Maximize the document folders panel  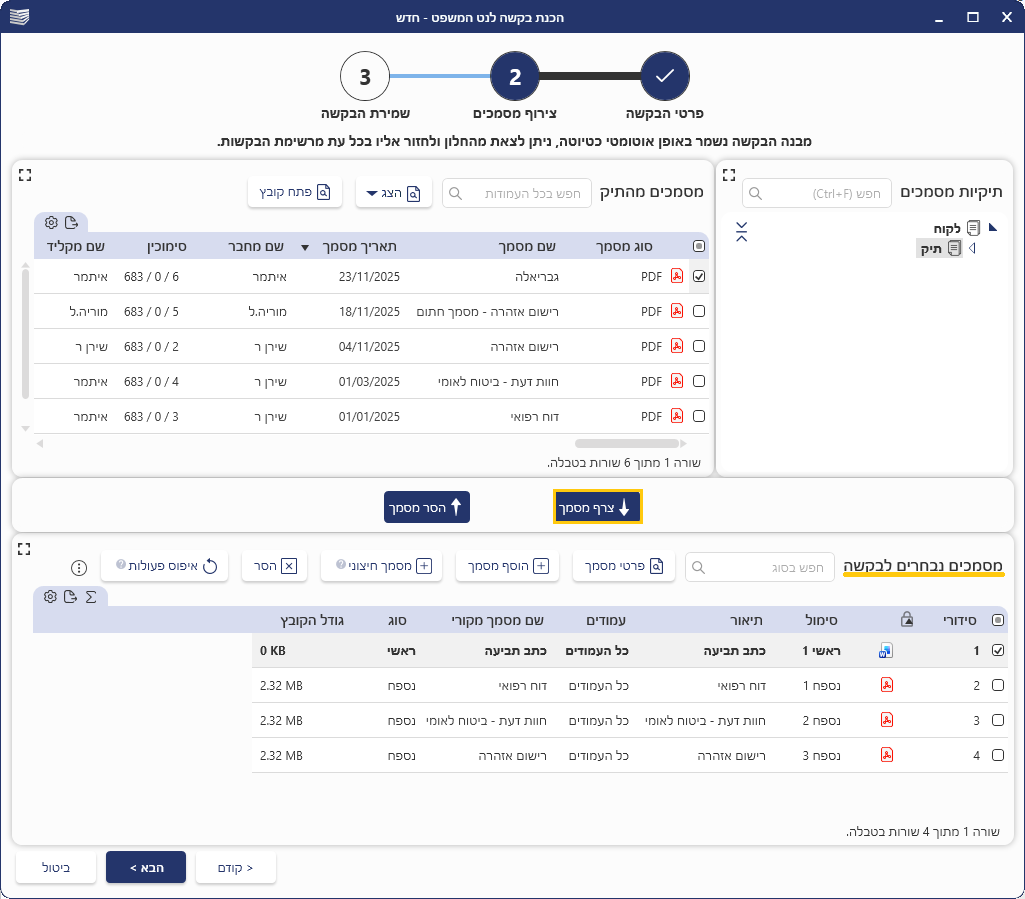point(729,175)
